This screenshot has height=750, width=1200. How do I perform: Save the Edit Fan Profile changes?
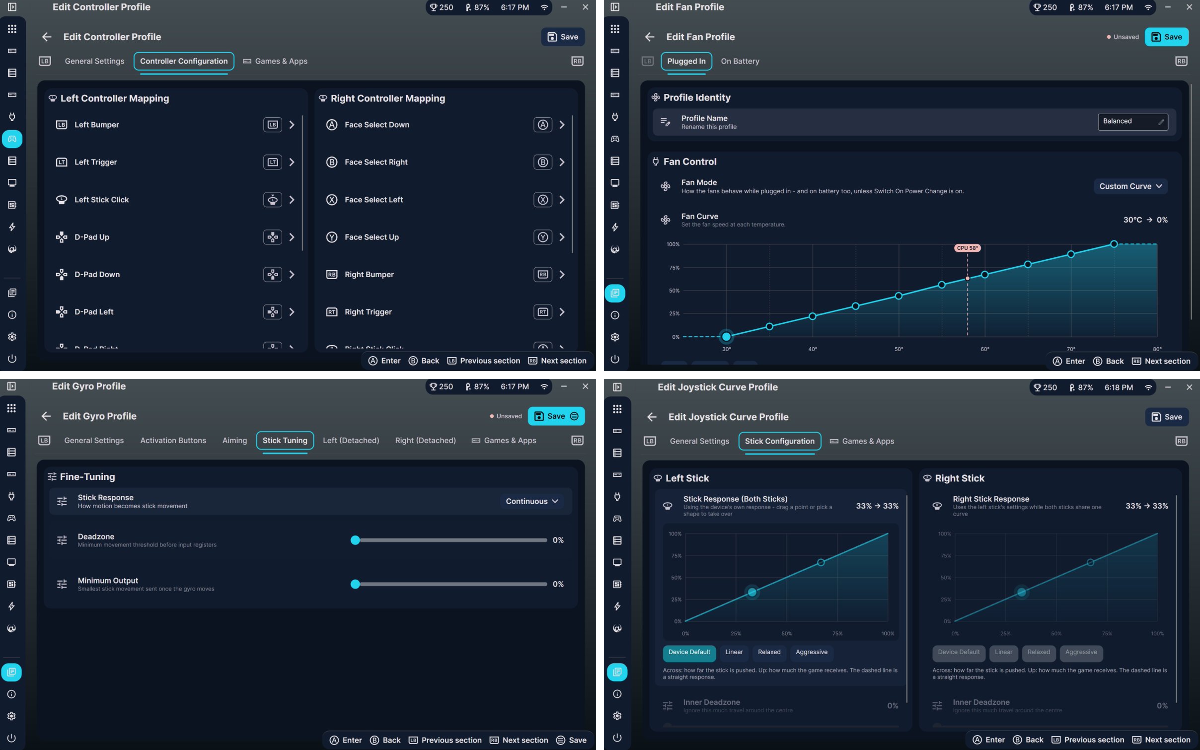[1167, 37]
